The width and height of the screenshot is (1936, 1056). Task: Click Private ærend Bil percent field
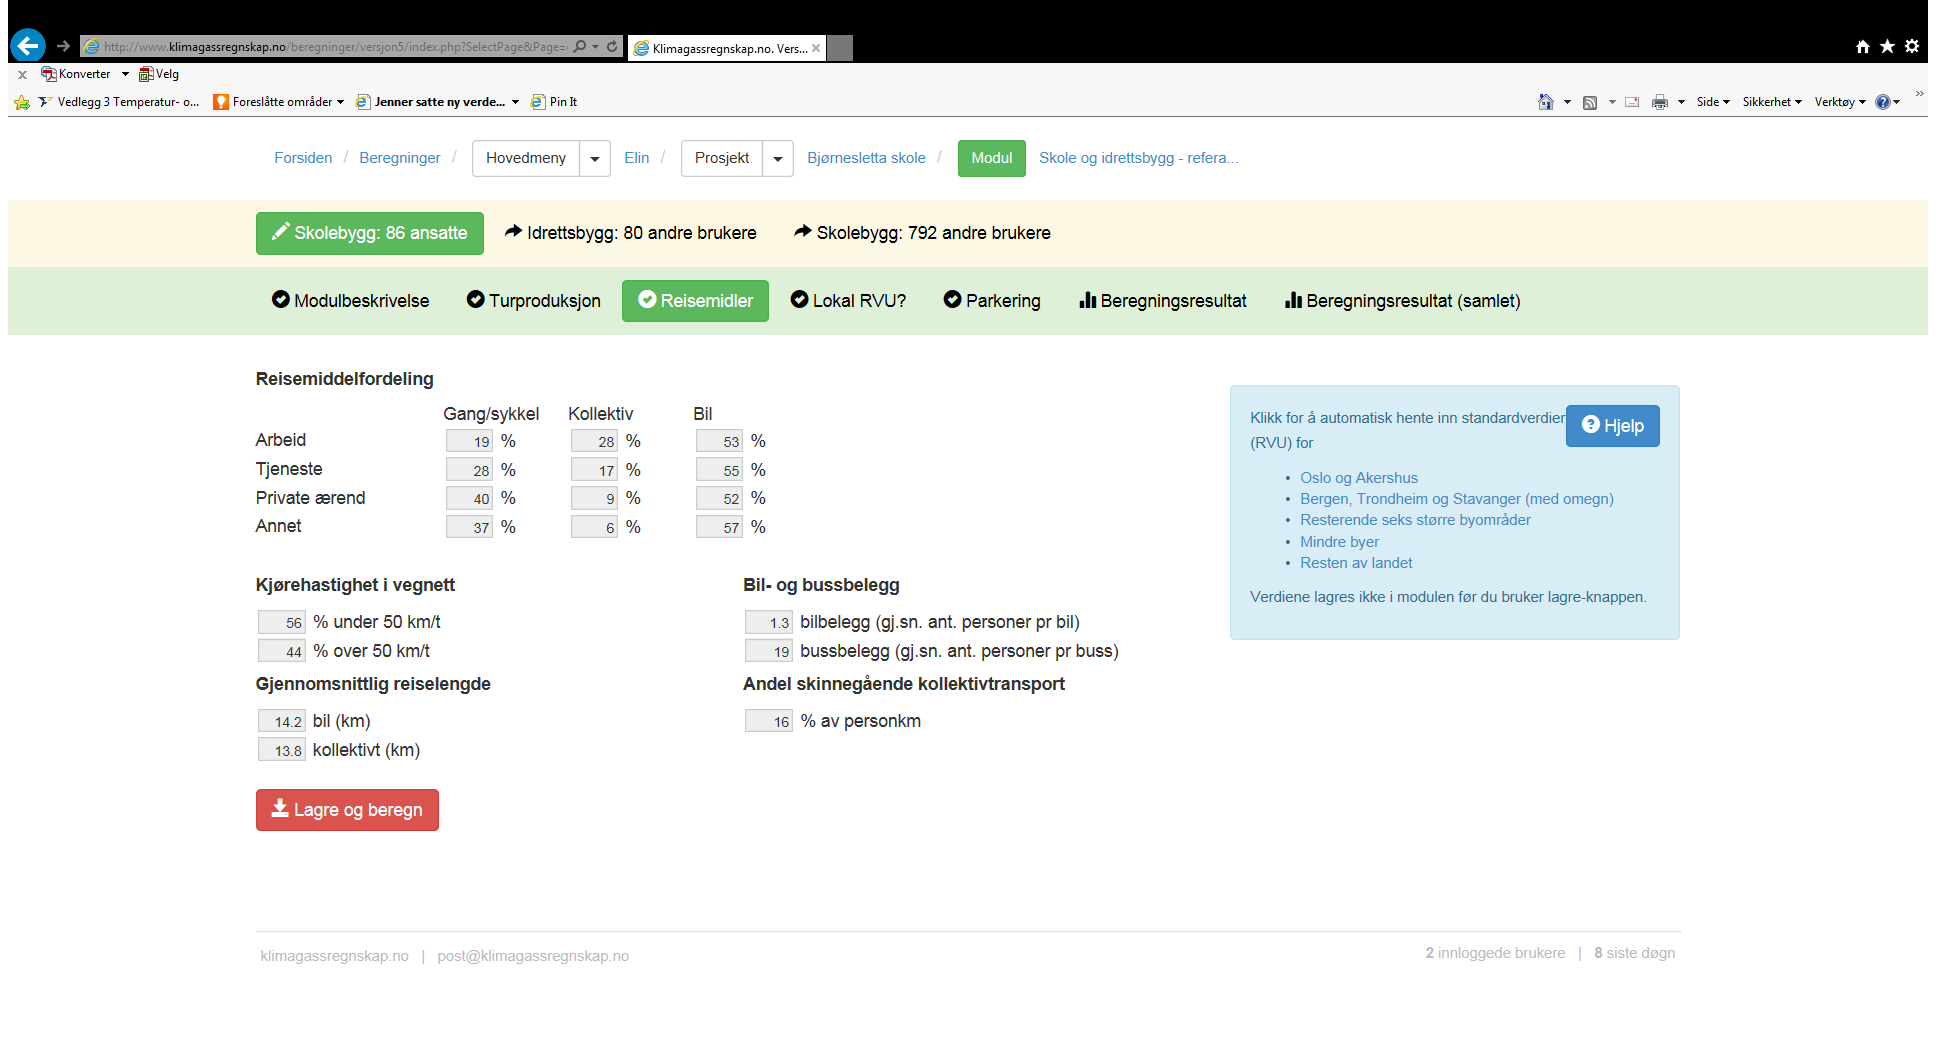pos(720,498)
